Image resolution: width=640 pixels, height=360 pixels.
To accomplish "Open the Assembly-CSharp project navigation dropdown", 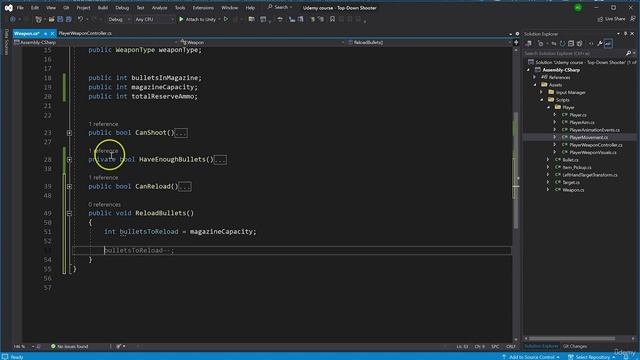I will (x=96, y=42).
